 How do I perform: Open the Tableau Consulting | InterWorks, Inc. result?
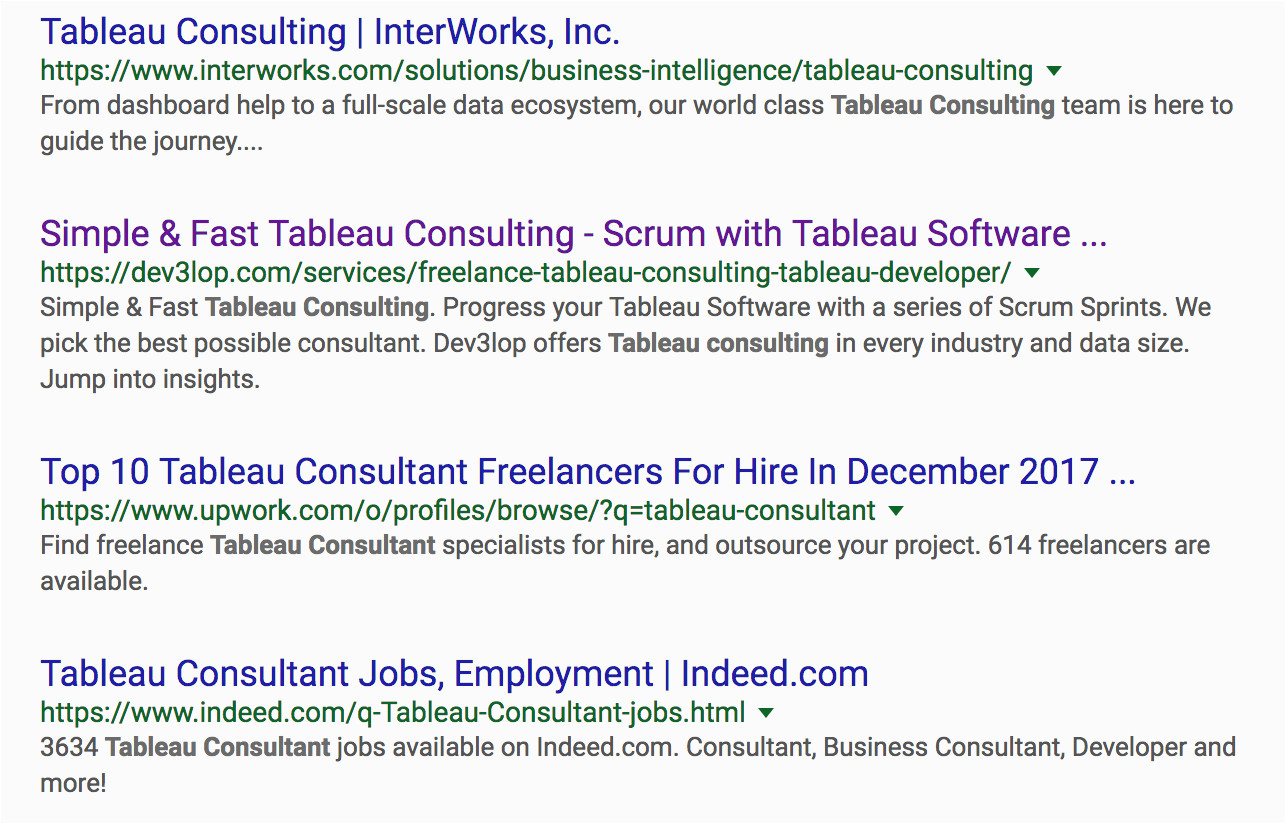[x=330, y=32]
